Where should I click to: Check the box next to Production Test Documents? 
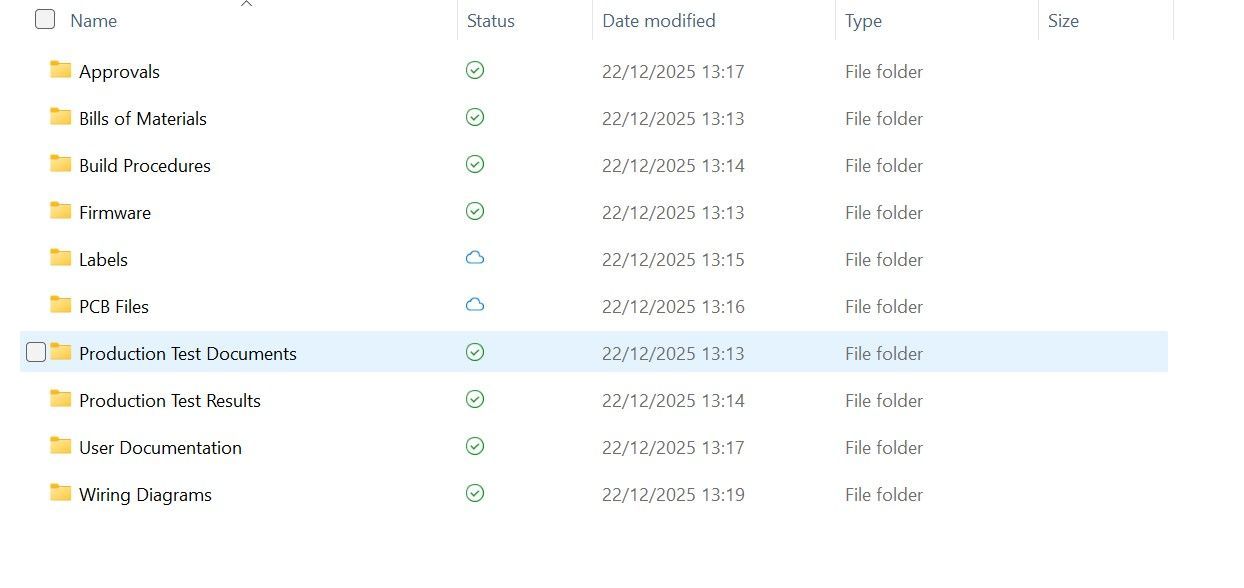[35, 352]
